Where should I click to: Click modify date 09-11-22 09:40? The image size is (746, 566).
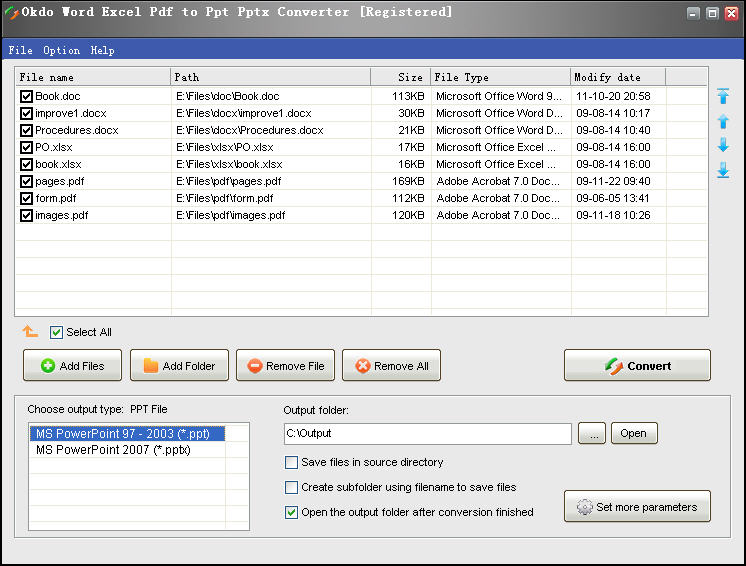coord(613,182)
